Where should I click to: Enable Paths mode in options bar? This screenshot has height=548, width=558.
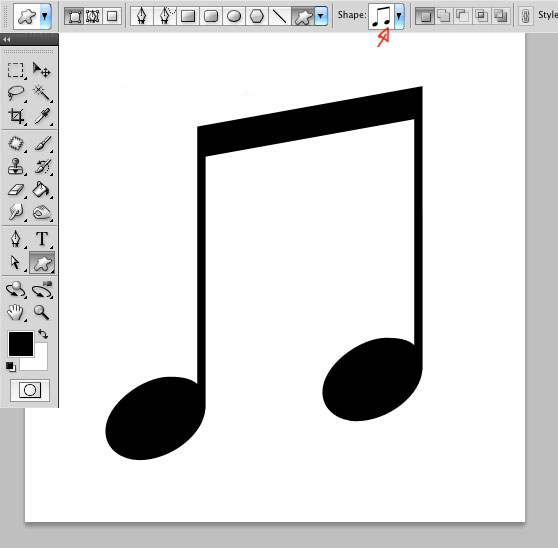tap(93, 16)
